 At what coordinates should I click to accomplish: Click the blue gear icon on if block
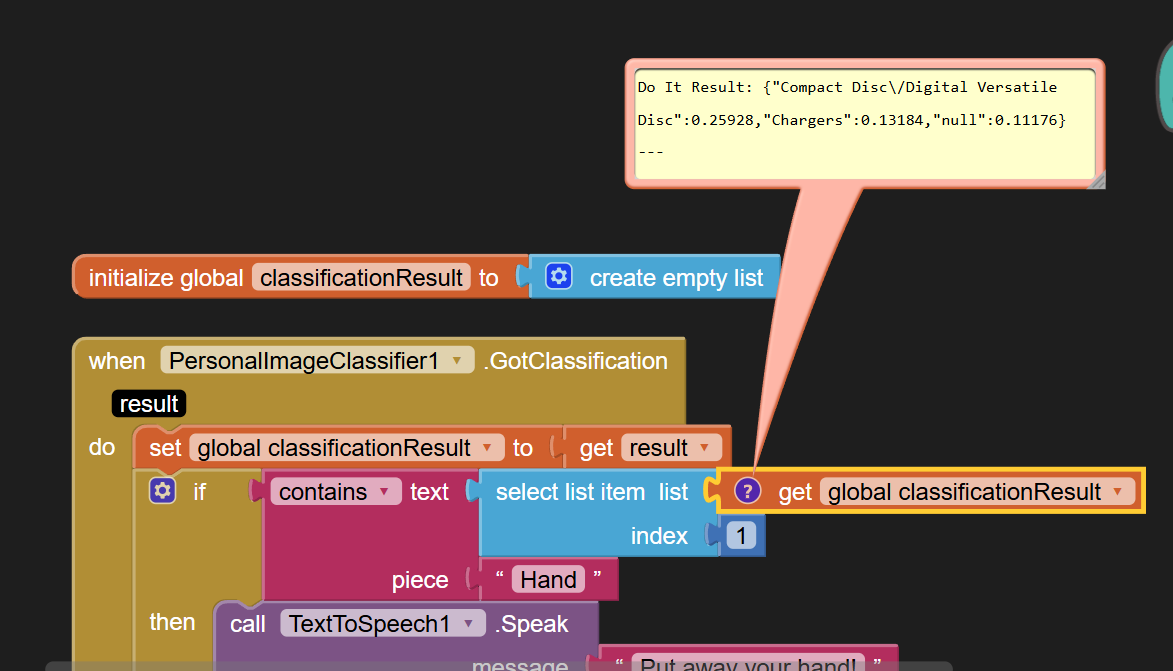[x=163, y=491]
